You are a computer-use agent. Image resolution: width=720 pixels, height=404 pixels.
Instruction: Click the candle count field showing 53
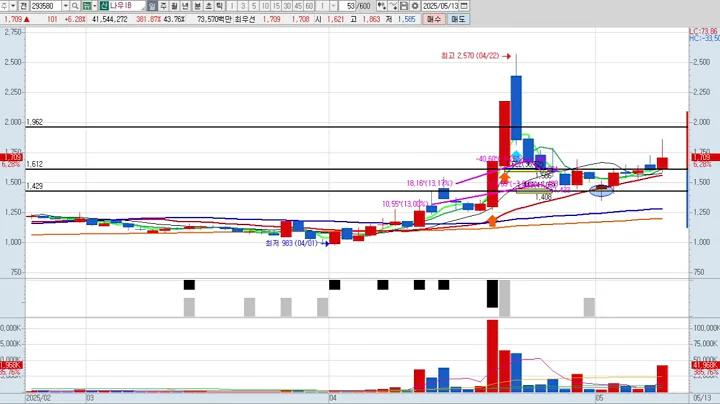click(348, 6)
